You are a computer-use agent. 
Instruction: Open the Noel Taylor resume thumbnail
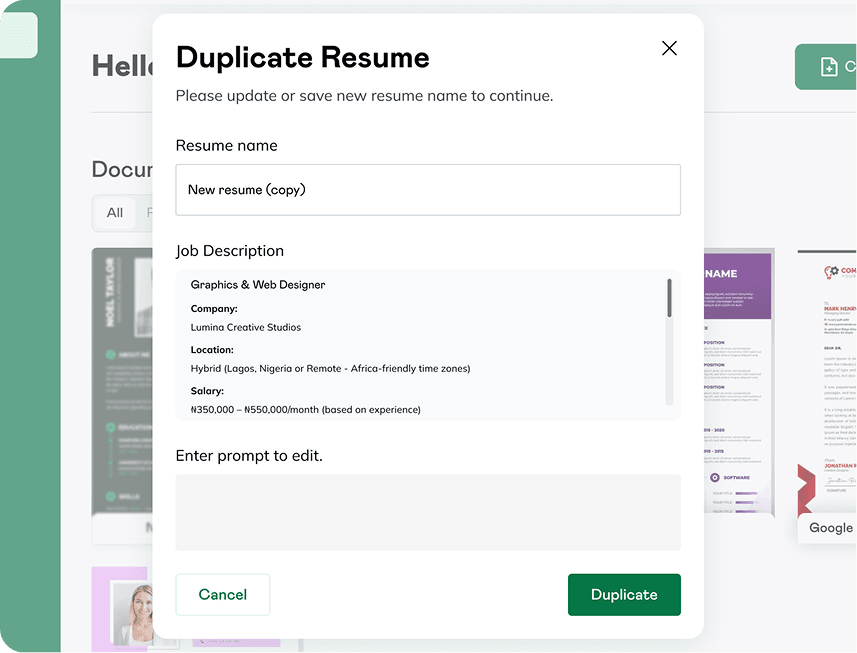tap(122, 381)
